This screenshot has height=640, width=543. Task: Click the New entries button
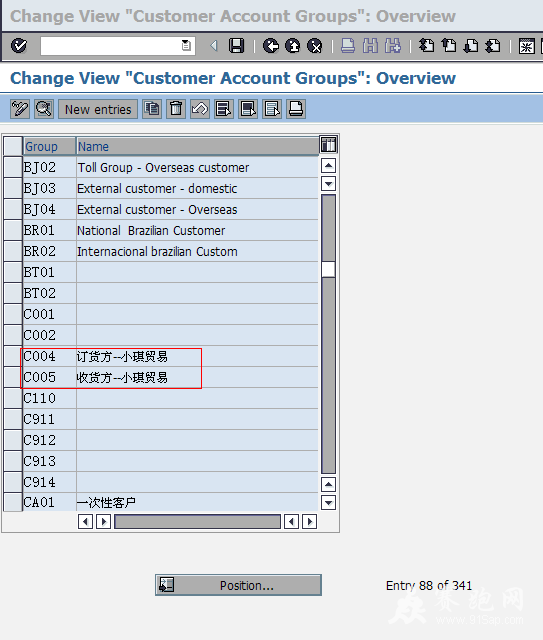tap(98, 109)
